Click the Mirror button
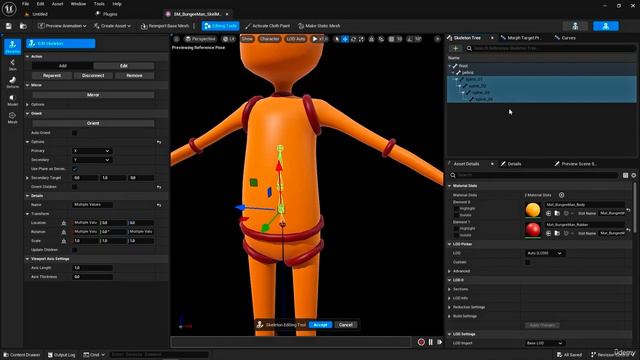The height and width of the screenshot is (360, 640). [93, 95]
